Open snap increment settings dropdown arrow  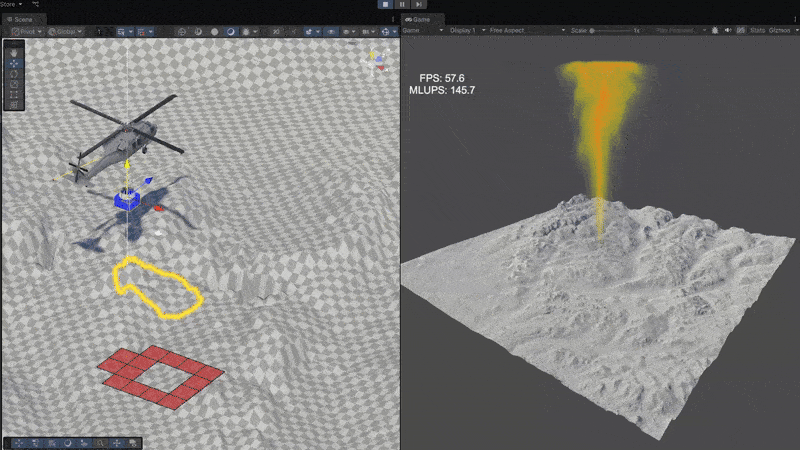click(x=151, y=32)
